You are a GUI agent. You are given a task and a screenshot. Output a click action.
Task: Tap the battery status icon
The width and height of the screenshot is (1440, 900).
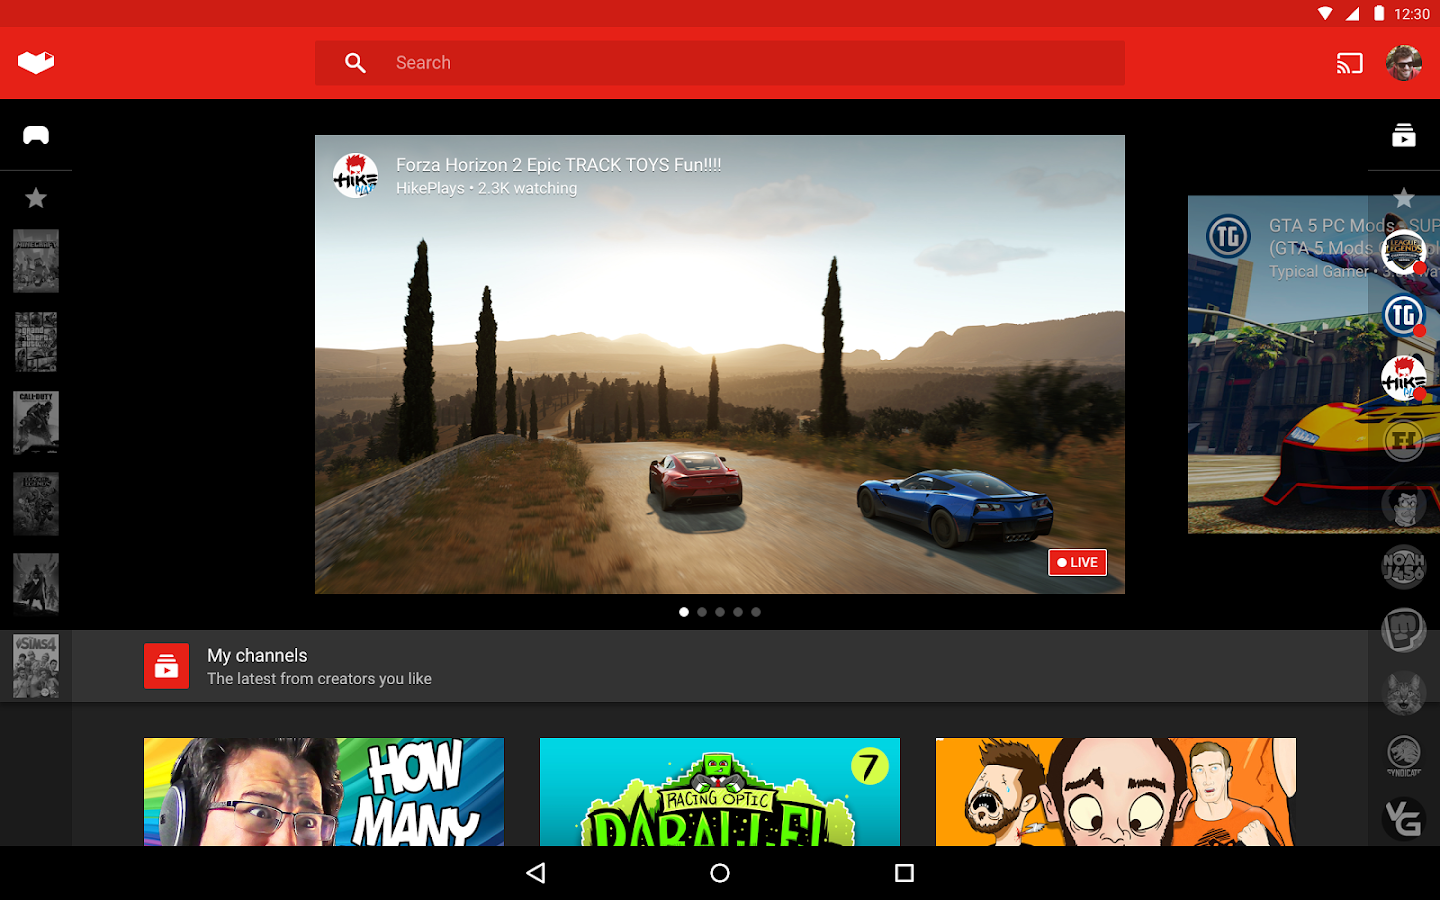[1379, 14]
